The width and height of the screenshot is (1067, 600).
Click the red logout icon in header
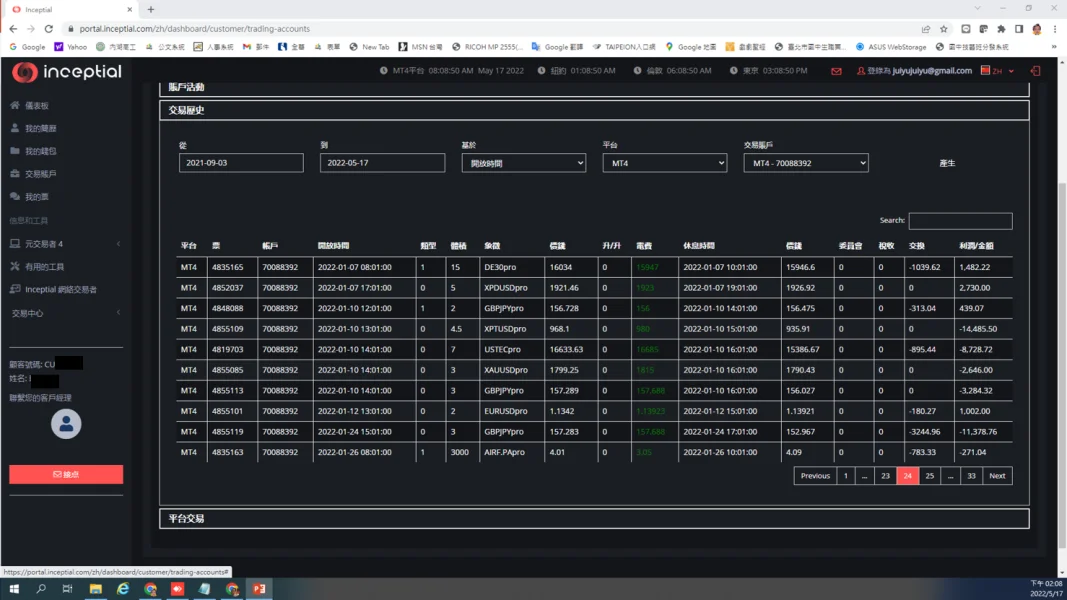[1035, 71]
